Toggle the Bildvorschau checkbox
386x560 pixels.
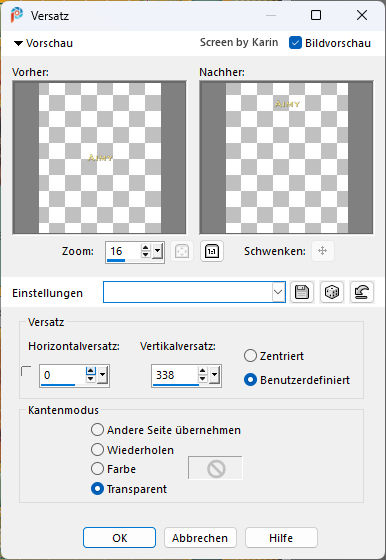295,43
